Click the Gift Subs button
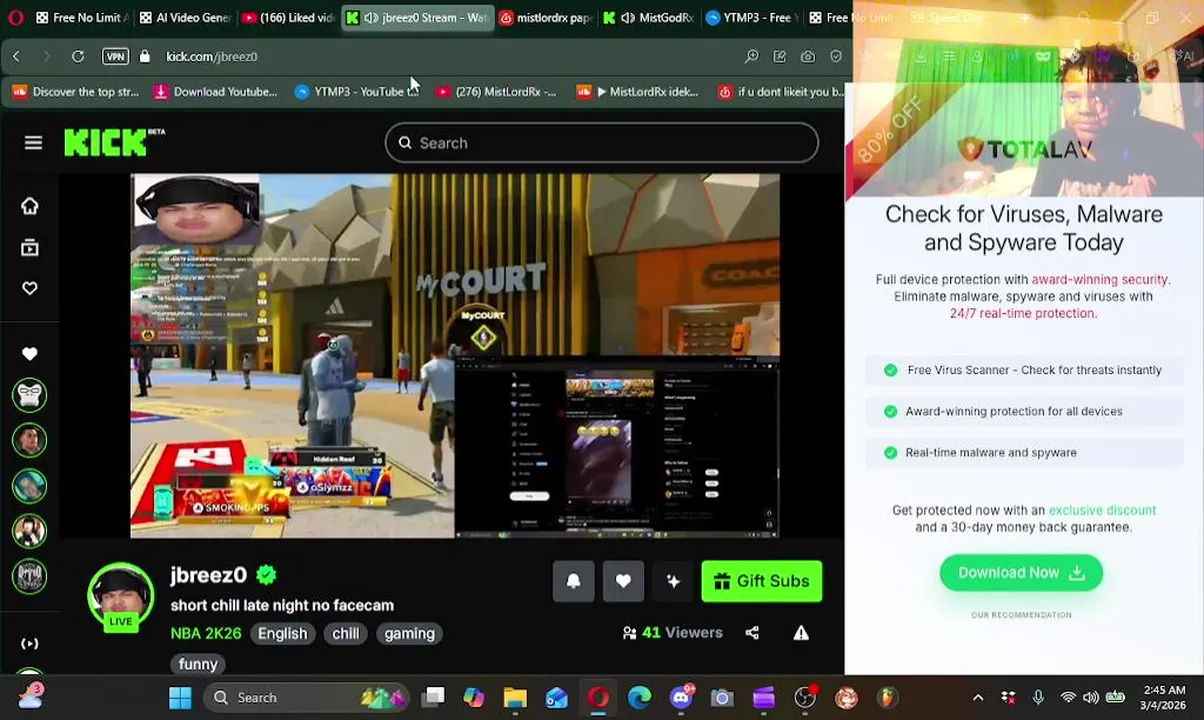 click(x=762, y=581)
